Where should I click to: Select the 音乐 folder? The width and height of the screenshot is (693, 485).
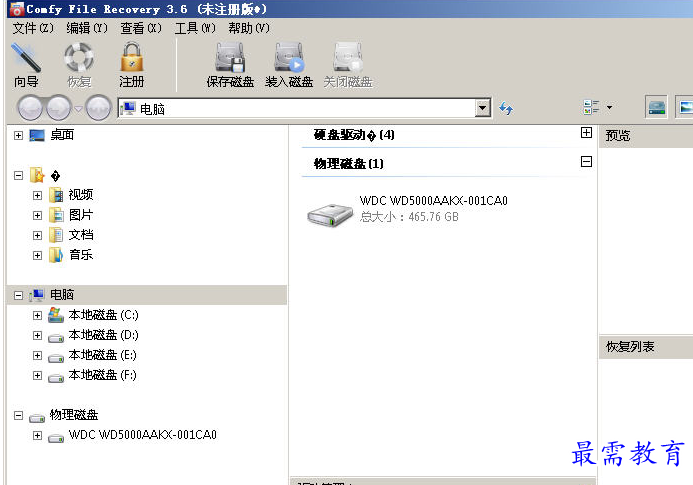tap(80, 255)
